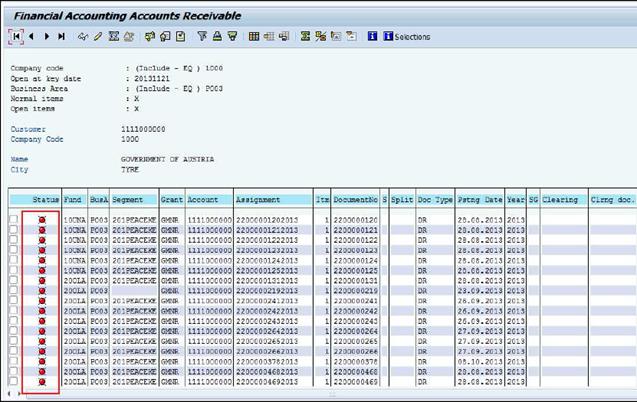Check the row box for document 2200000469

click(x=13, y=382)
